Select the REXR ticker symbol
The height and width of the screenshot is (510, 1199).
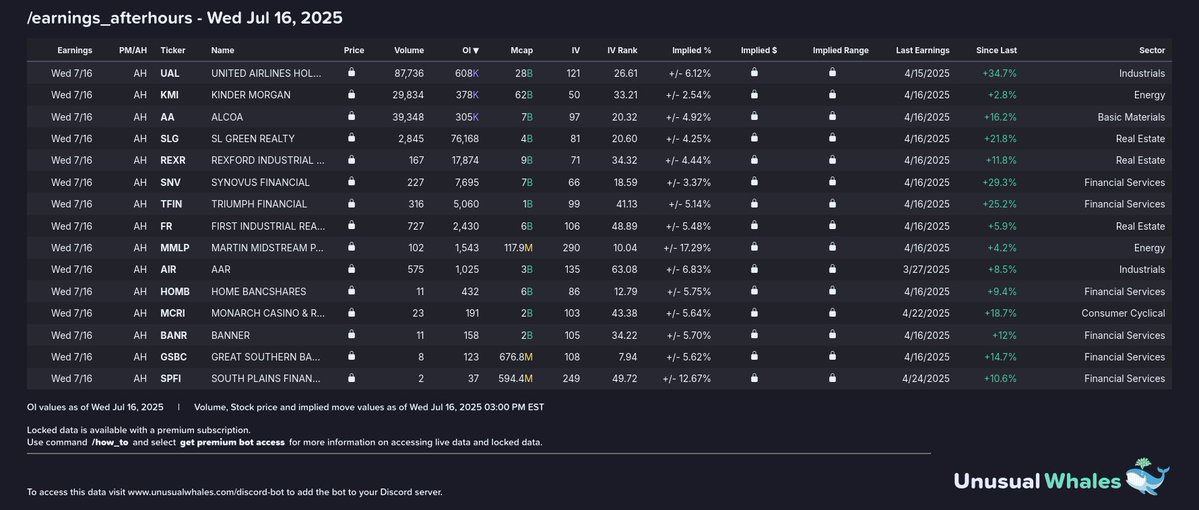173,161
